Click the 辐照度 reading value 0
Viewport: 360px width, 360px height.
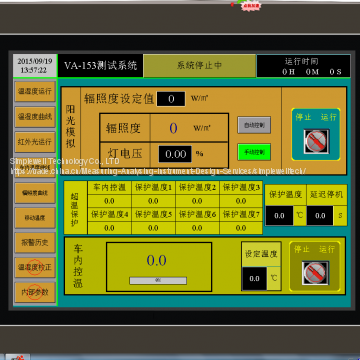pos(173,128)
